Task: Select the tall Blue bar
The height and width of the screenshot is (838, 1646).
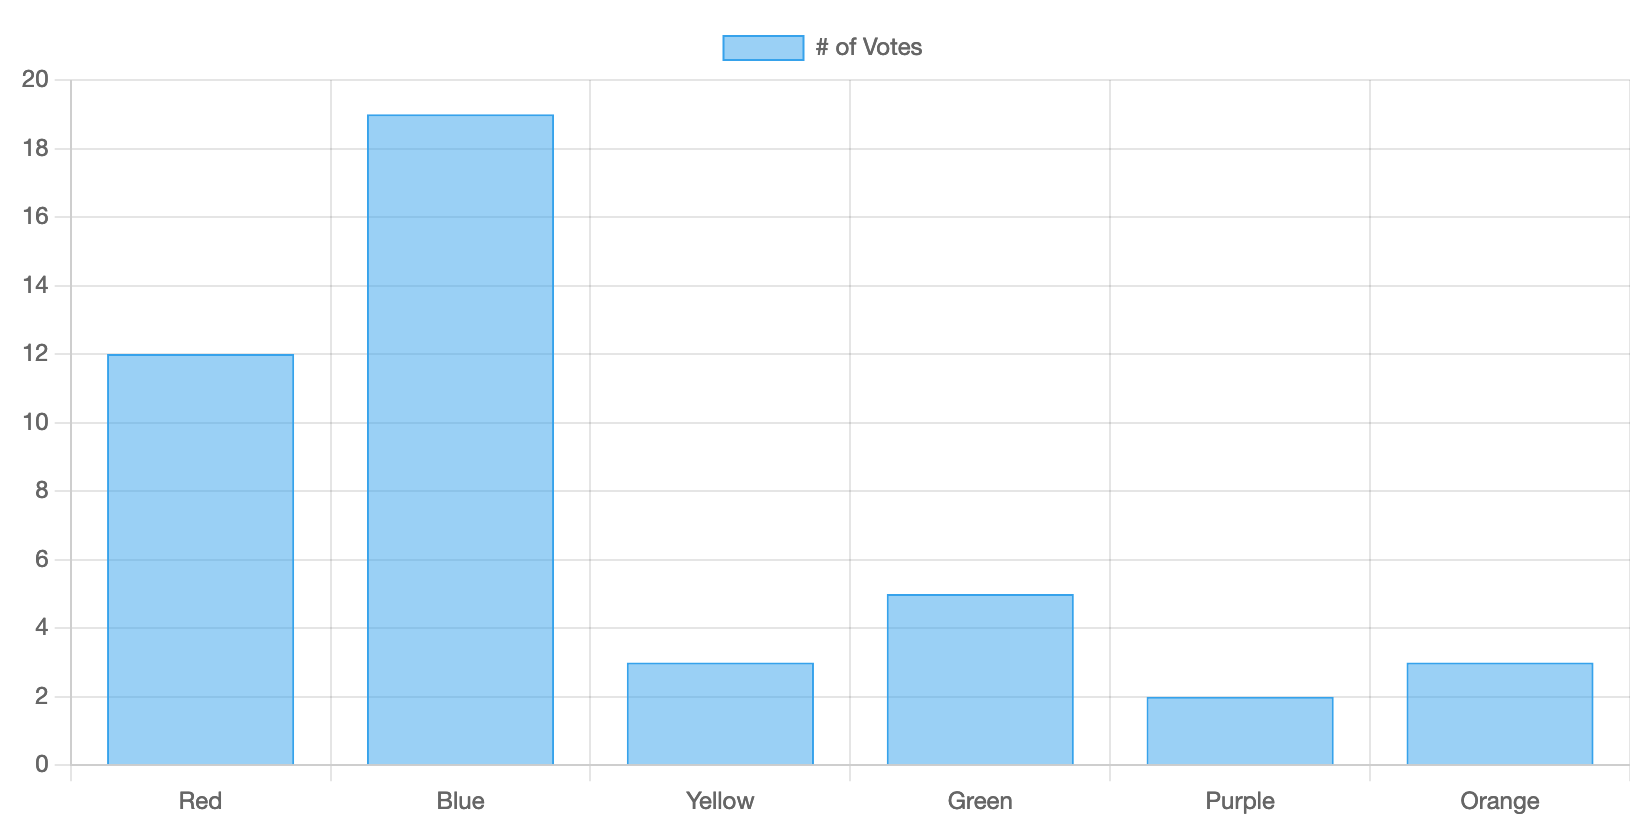Action: (460, 440)
